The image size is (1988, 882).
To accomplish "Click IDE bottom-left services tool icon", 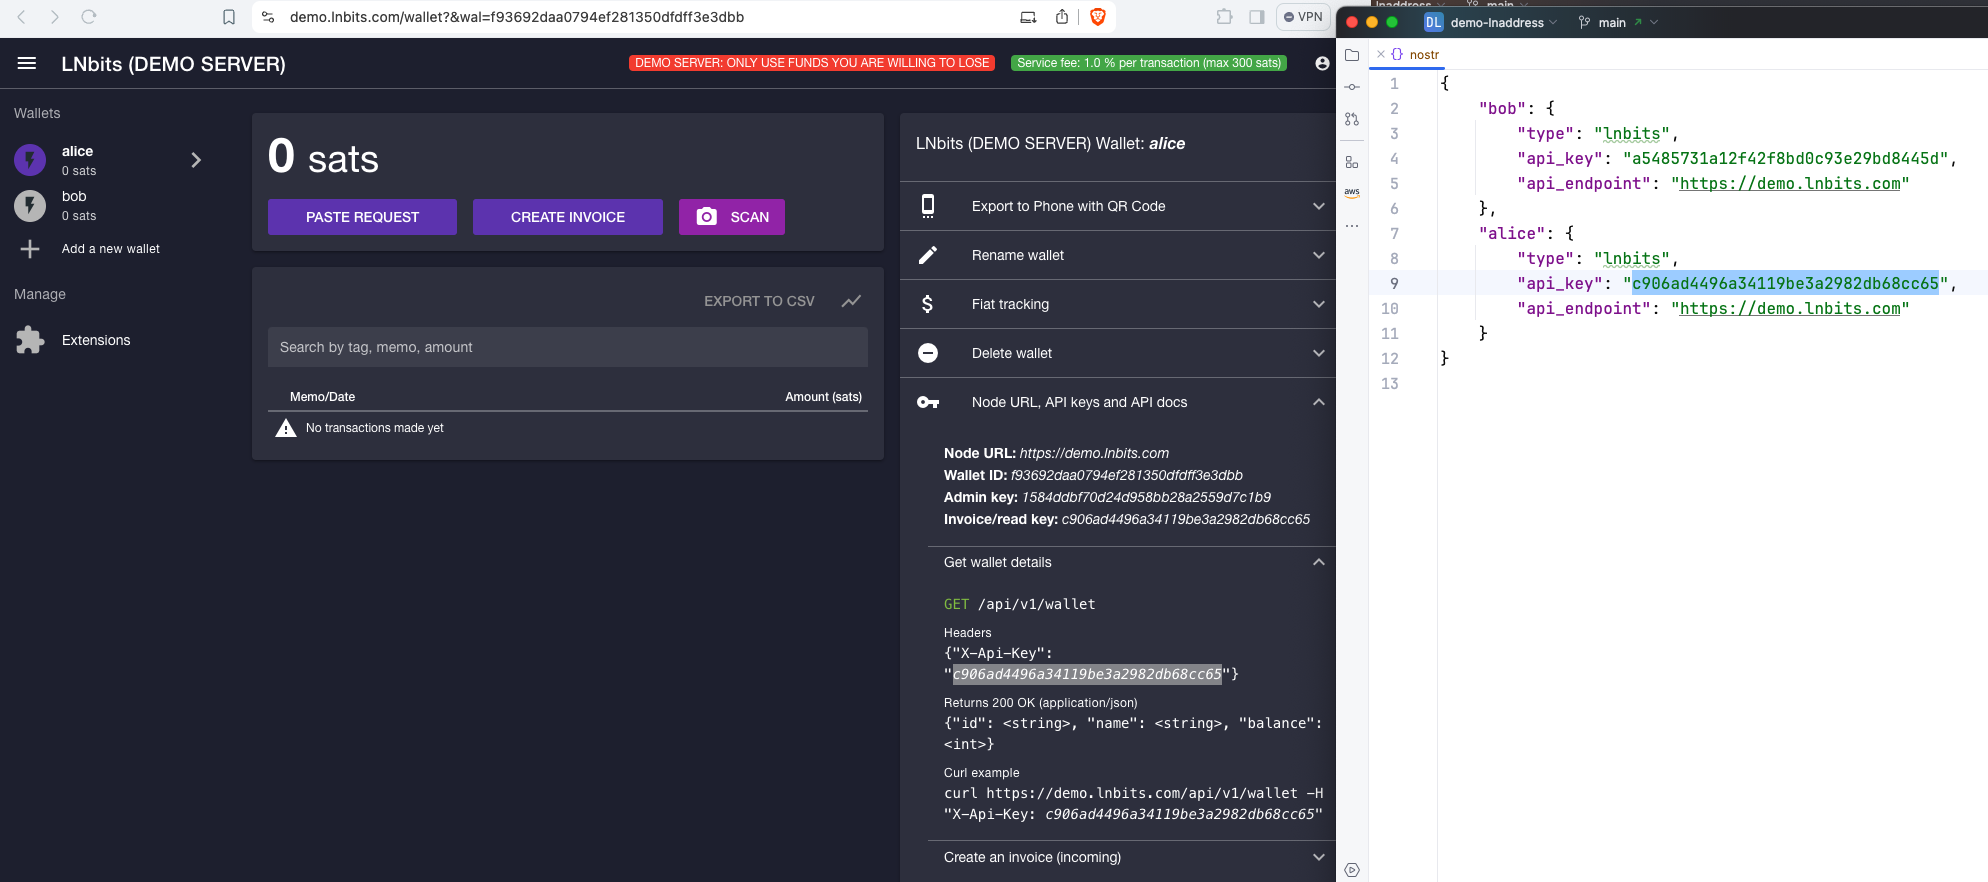I will click(x=1352, y=870).
